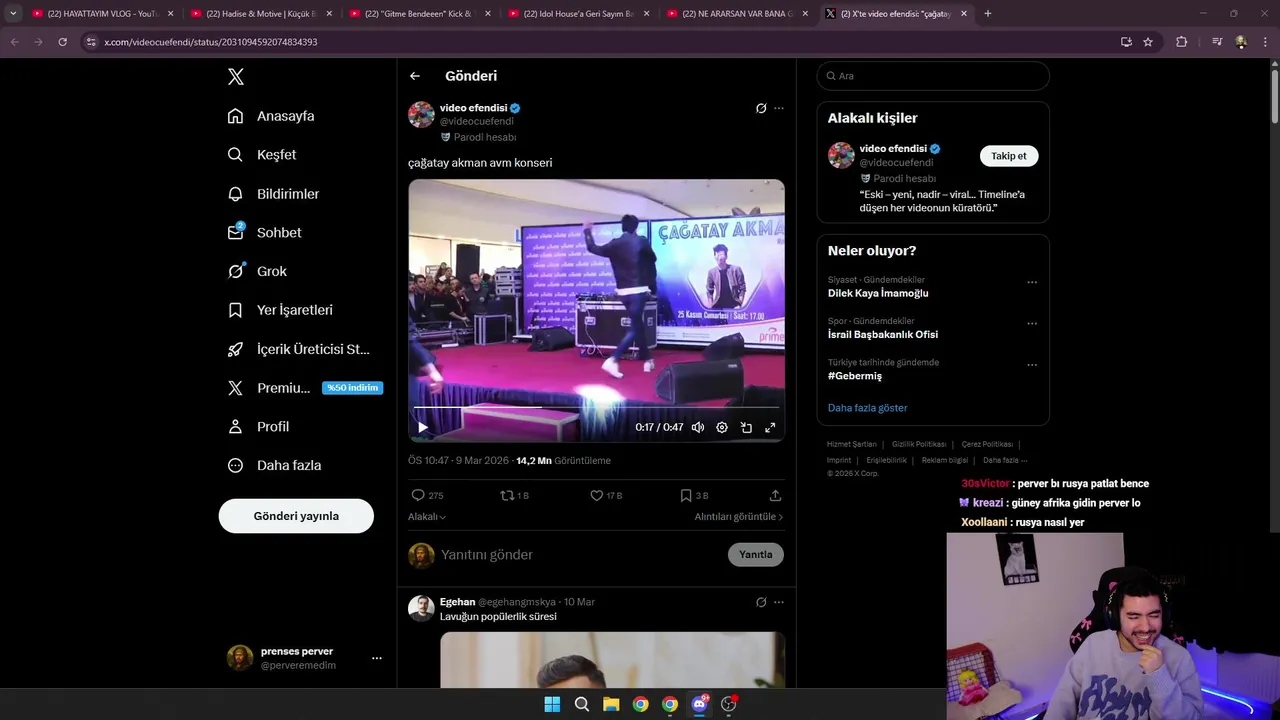Screen dimensions: 1280x720
Task: Click the Grok icon on video efendisi post
Action: pyautogui.click(x=761, y=108)
